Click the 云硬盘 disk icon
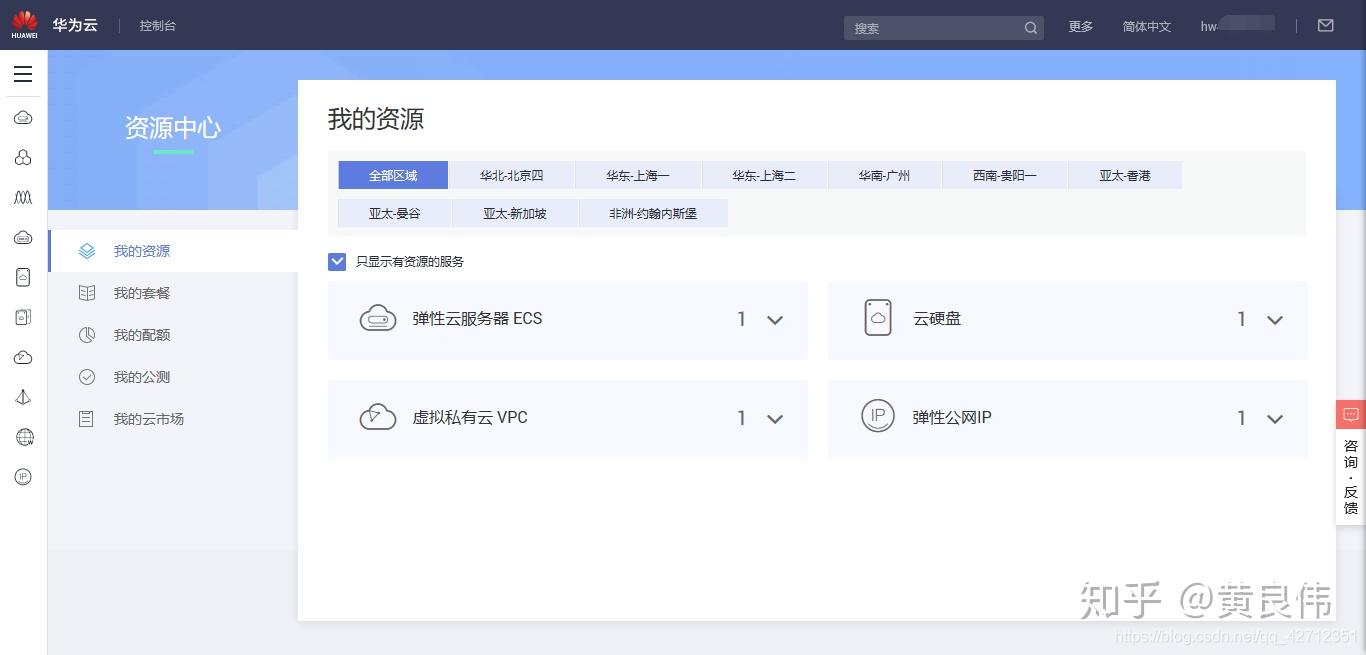 [878, 318]
